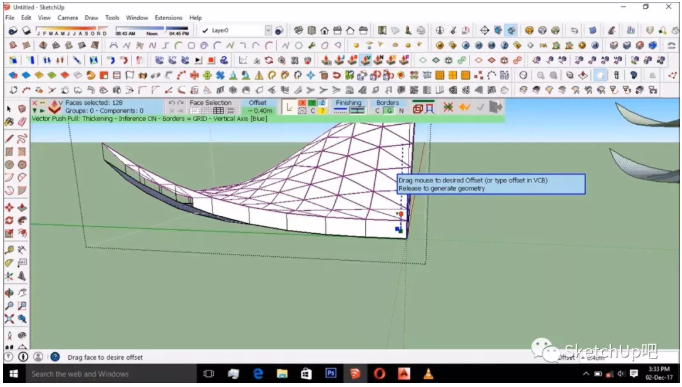Click the Zoom Extents tool
The width and height of the screenshot is (682, 387).
click(9, 319)
